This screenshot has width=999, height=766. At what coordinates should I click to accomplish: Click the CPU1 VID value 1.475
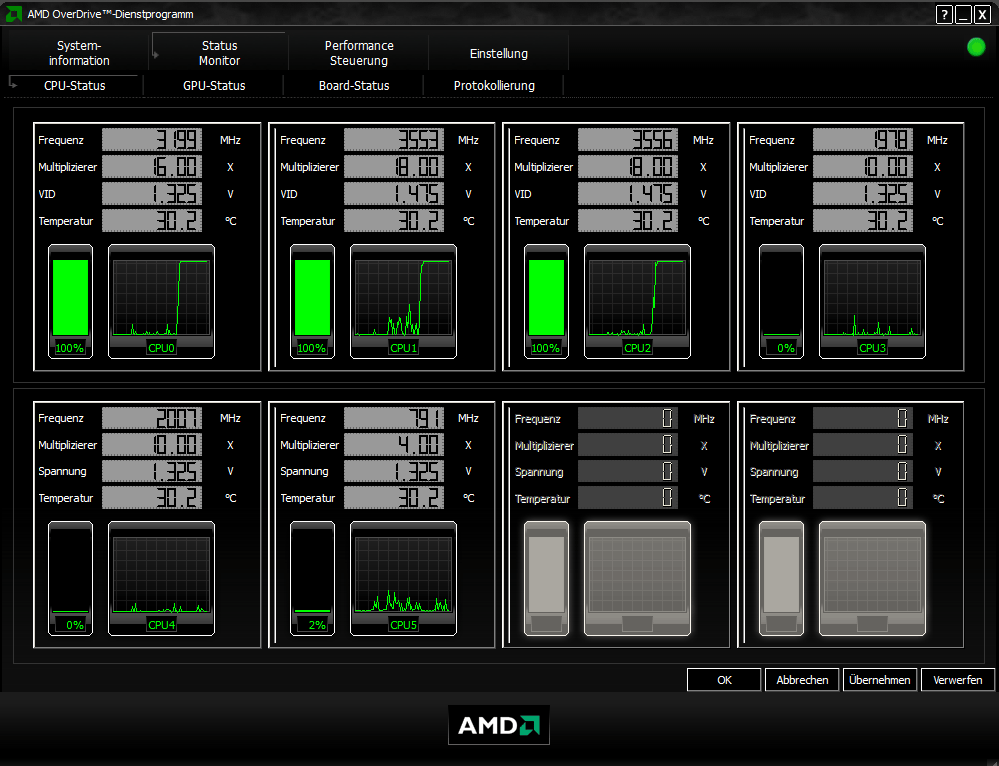pyautogui.click(x=394, y=194)
